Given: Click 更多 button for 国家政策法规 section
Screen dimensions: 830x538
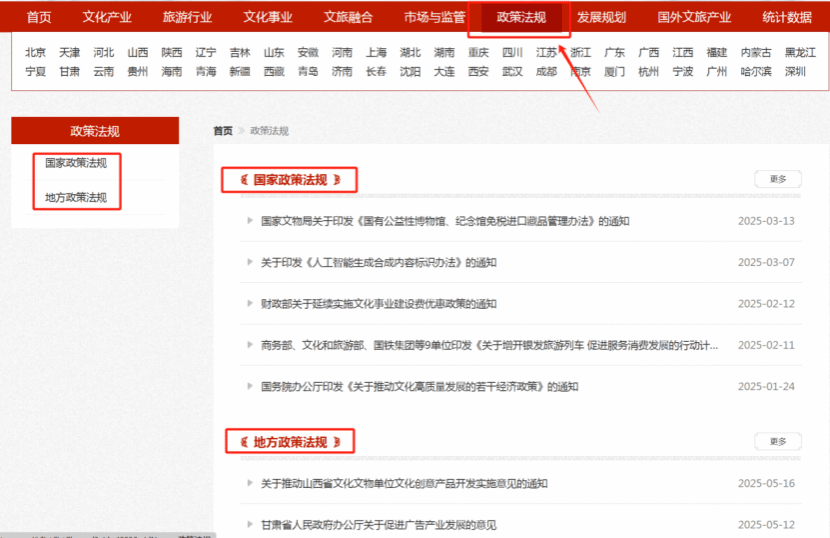Looking at the screenshot, I should [778, 179].
